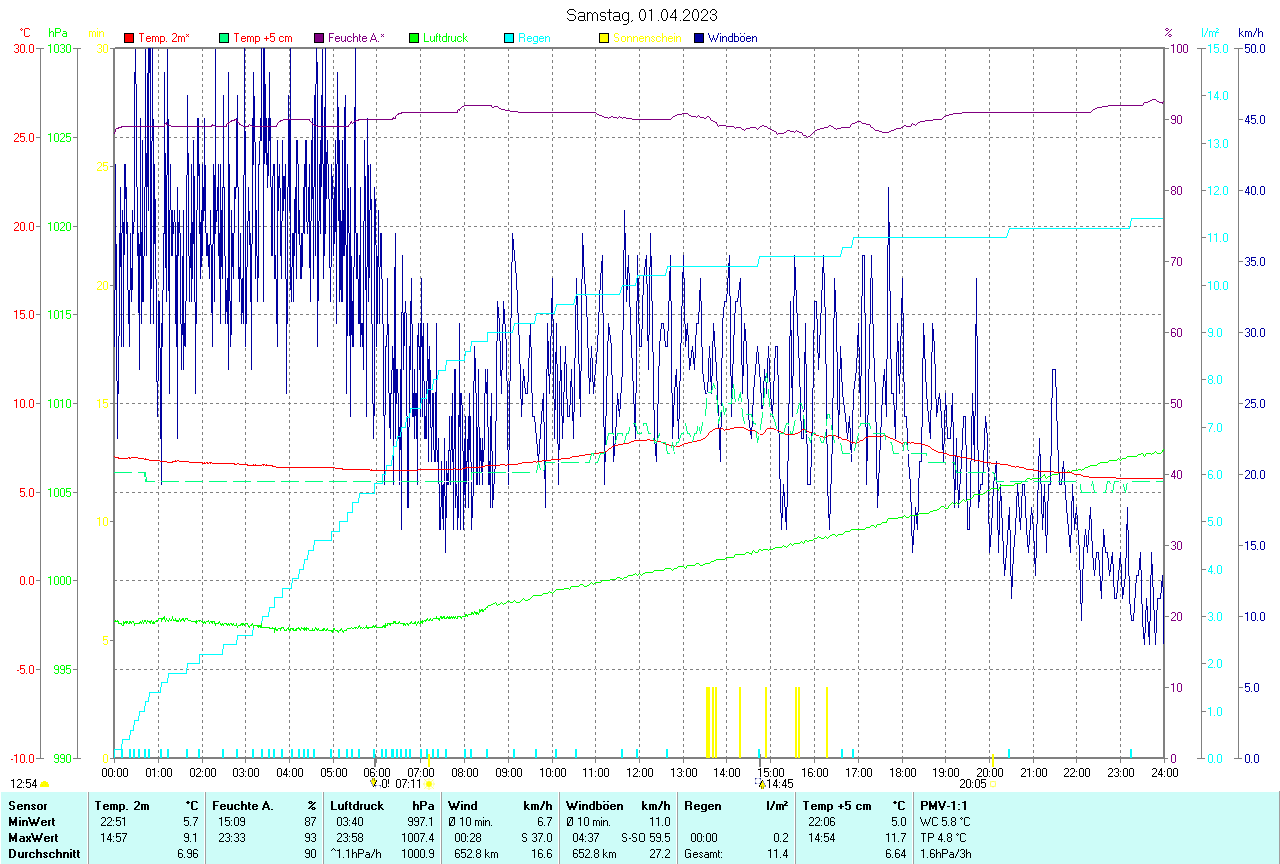The width and height of the screenshot is (1280, 864).
Task: Click the average temperature value 6.96
Action: (x=188, y=853)
